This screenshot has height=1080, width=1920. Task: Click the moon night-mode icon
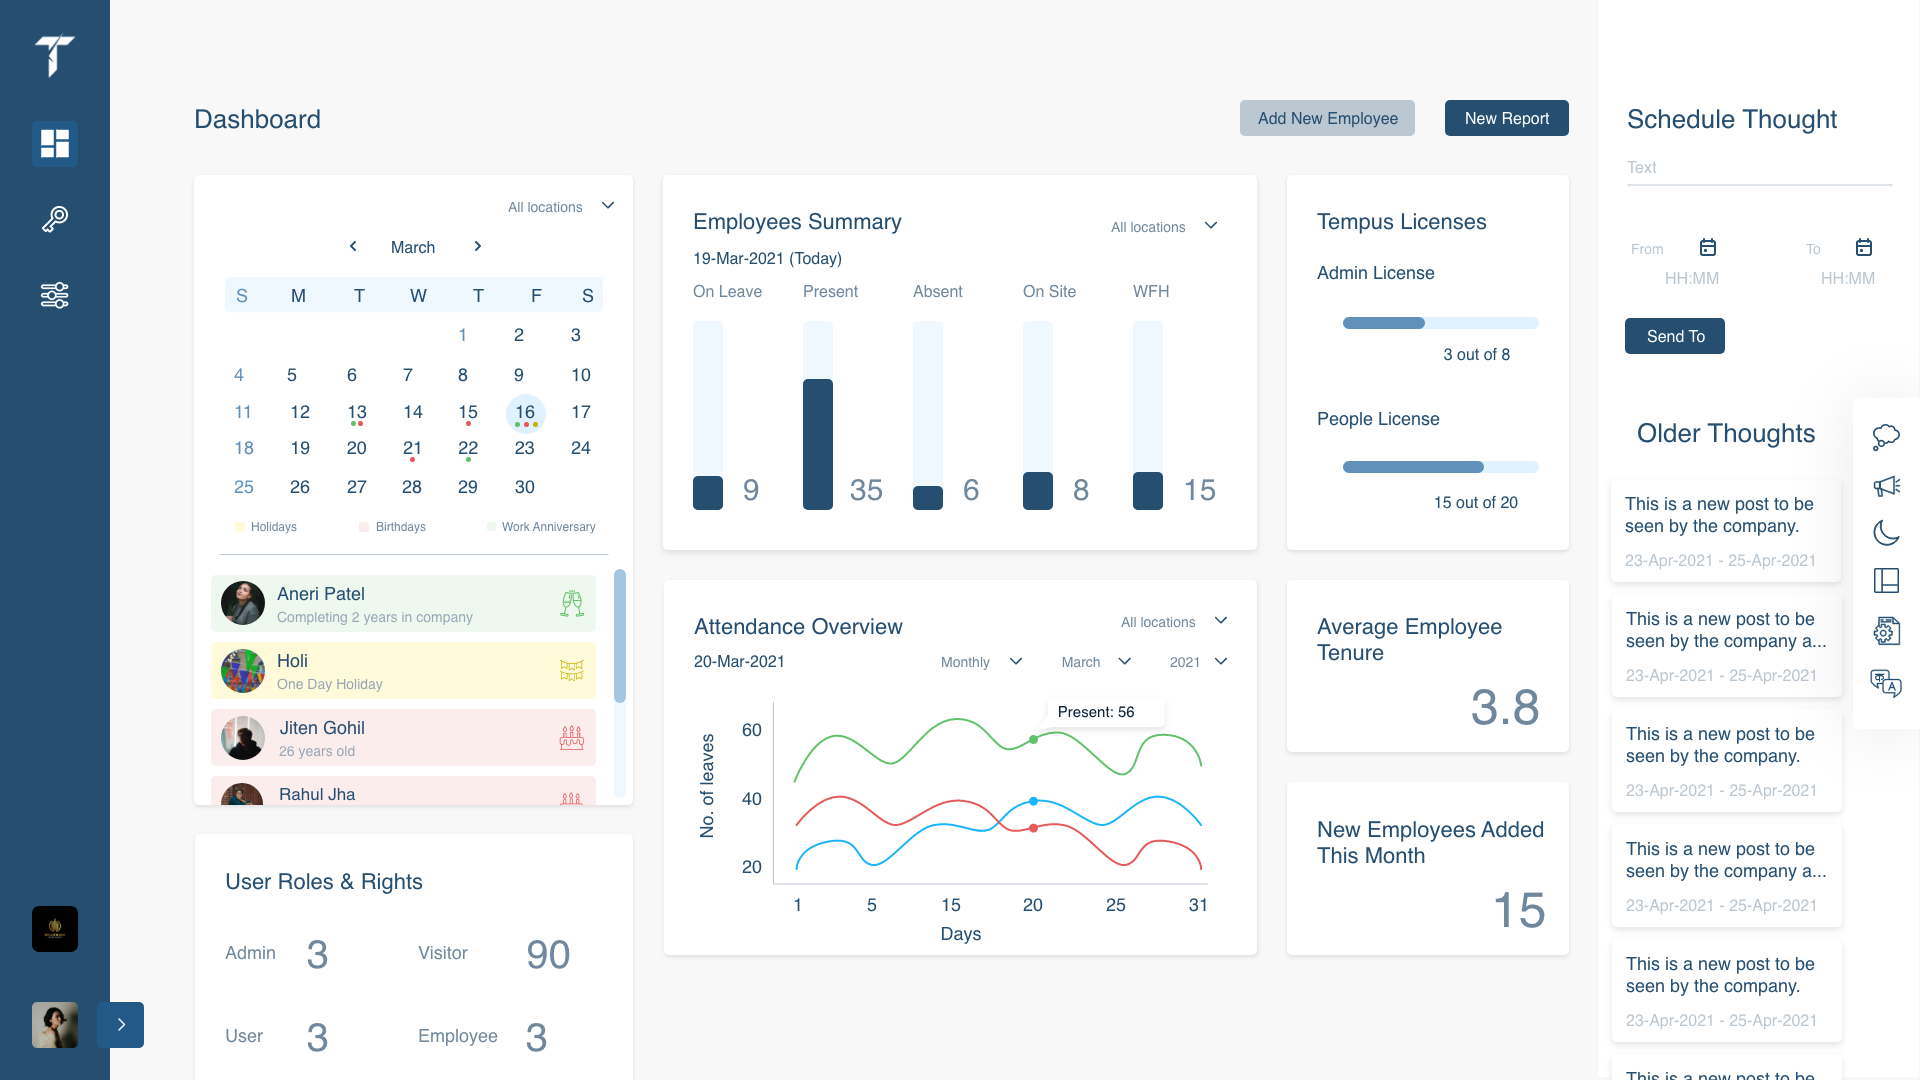1887,533
